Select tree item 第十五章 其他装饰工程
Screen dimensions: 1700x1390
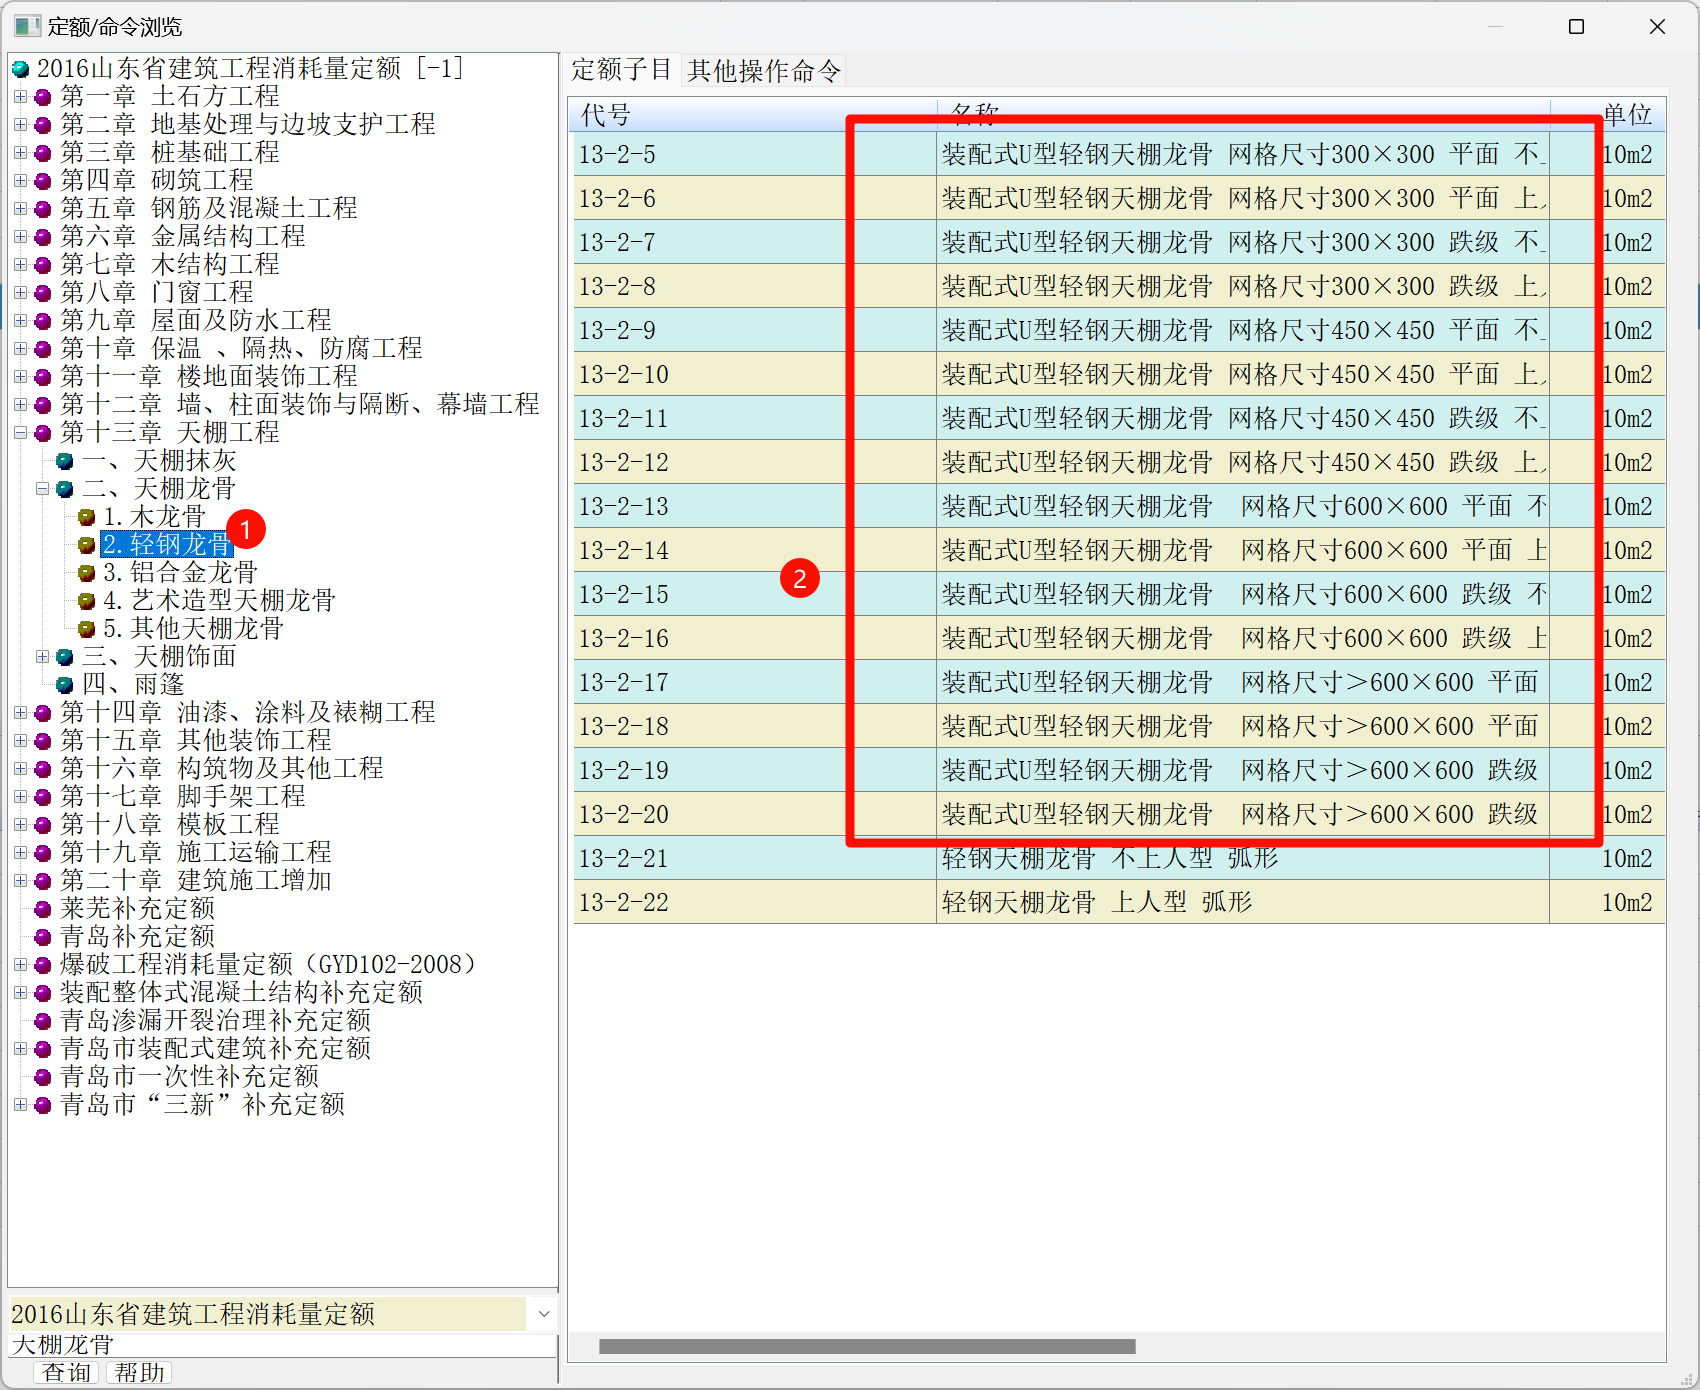click(196, 741)
